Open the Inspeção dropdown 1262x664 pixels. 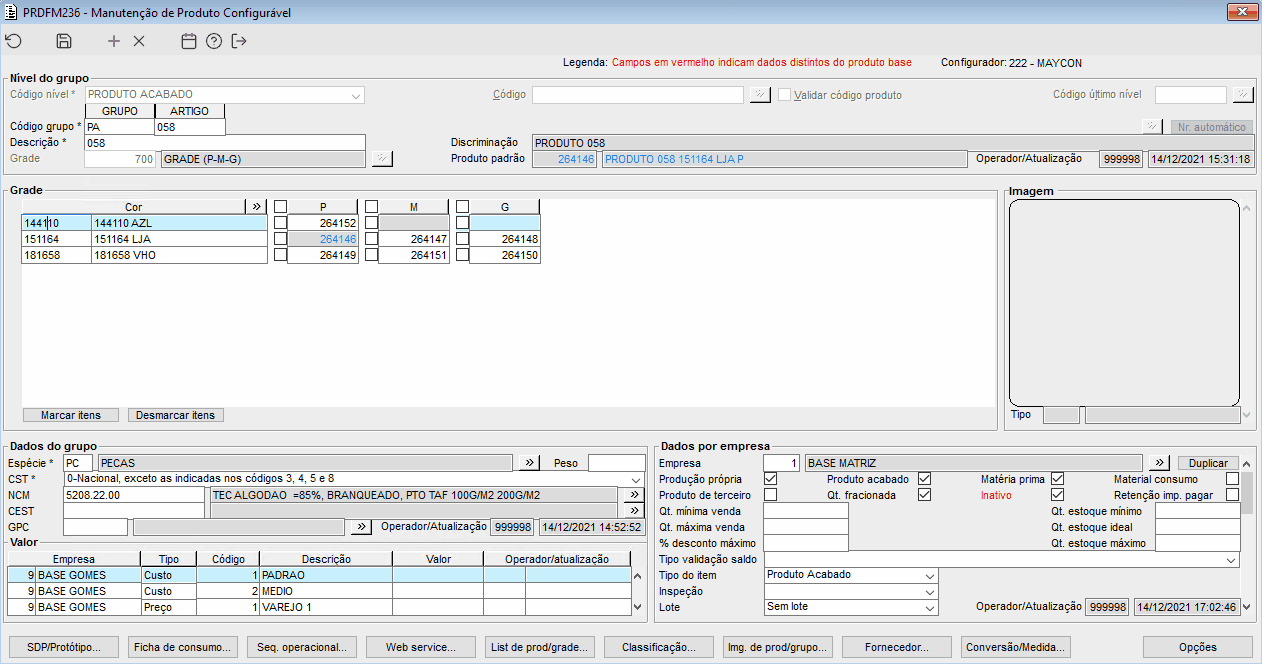tap(930, 592)
